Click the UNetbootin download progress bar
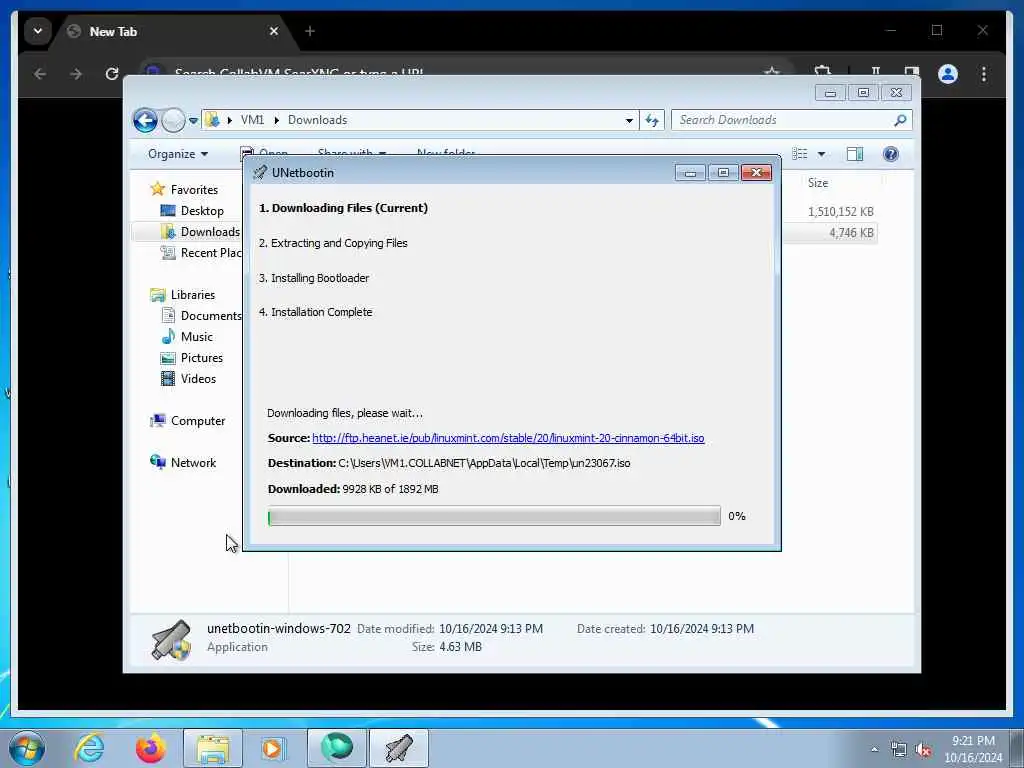 click(494, 517)
